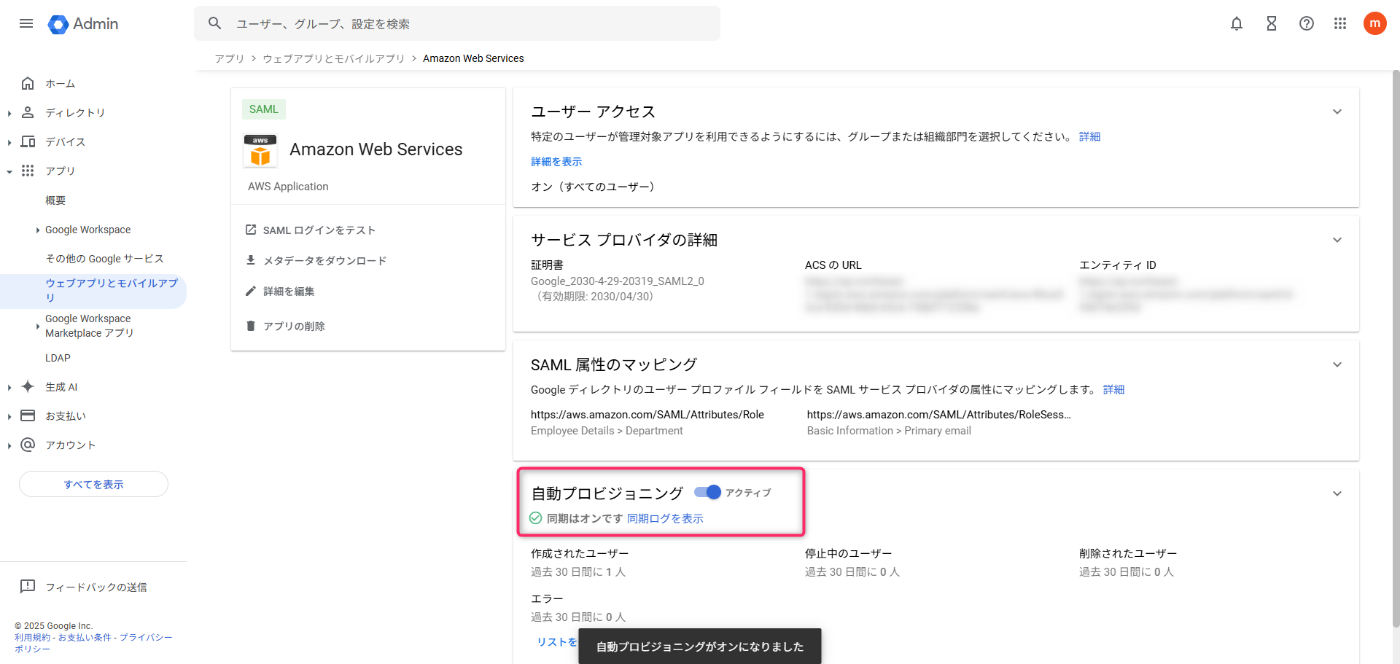1400x664 pixels.
Task: Expand Google Workspace sub-tree arrow
Action: point(38,230)
